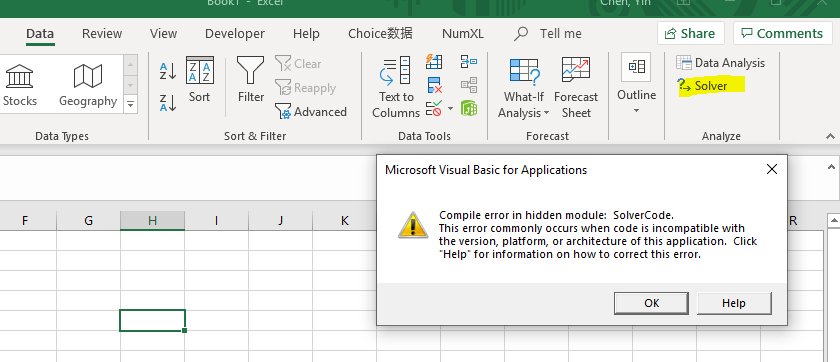The width and height of the screenshot is (840, 362).
Task: Click the Share button
Action: point(691,33)
